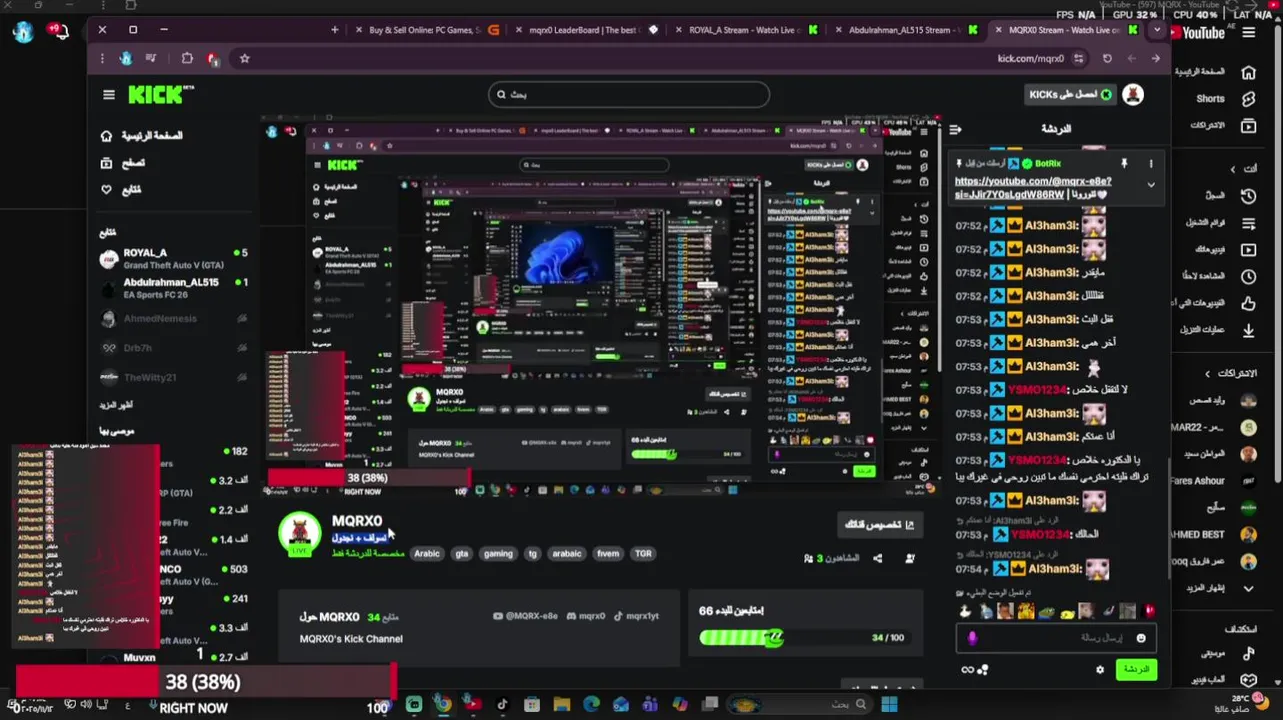1283x720 pixels.
Task: Open Watch later in the YouTube sidebar
Action: click(x=1248, y=276)
